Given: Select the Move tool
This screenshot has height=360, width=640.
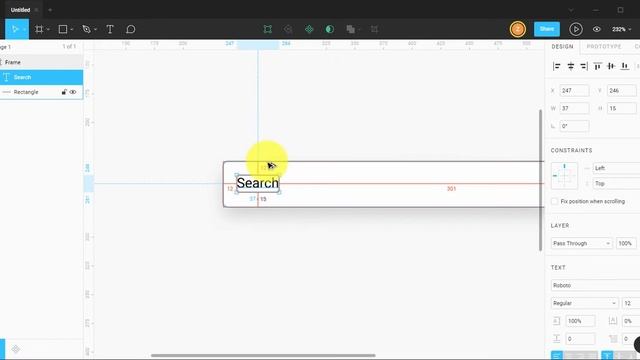Looking at the screenshot, I should coord(15,29).
